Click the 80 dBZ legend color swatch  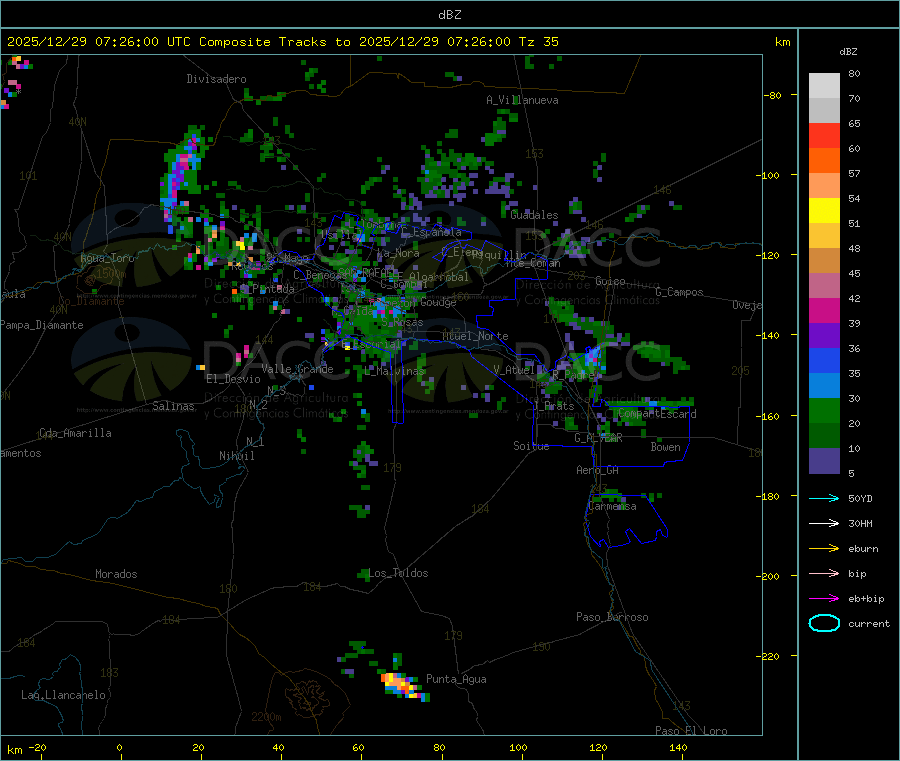[x=824, y=86]
